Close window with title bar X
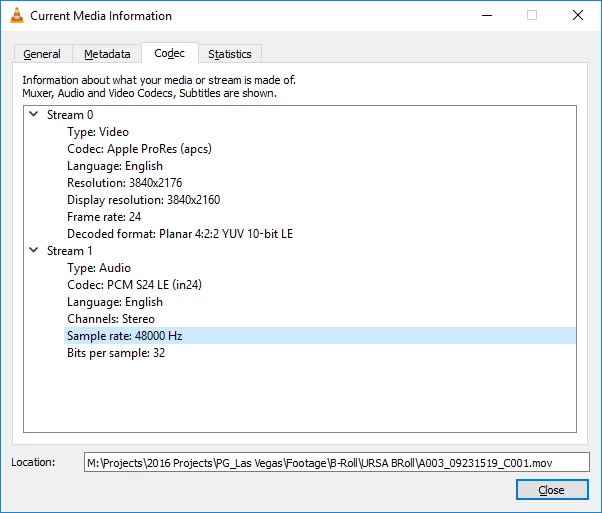This screenshot has height=513, width=602. coord(577,15)
